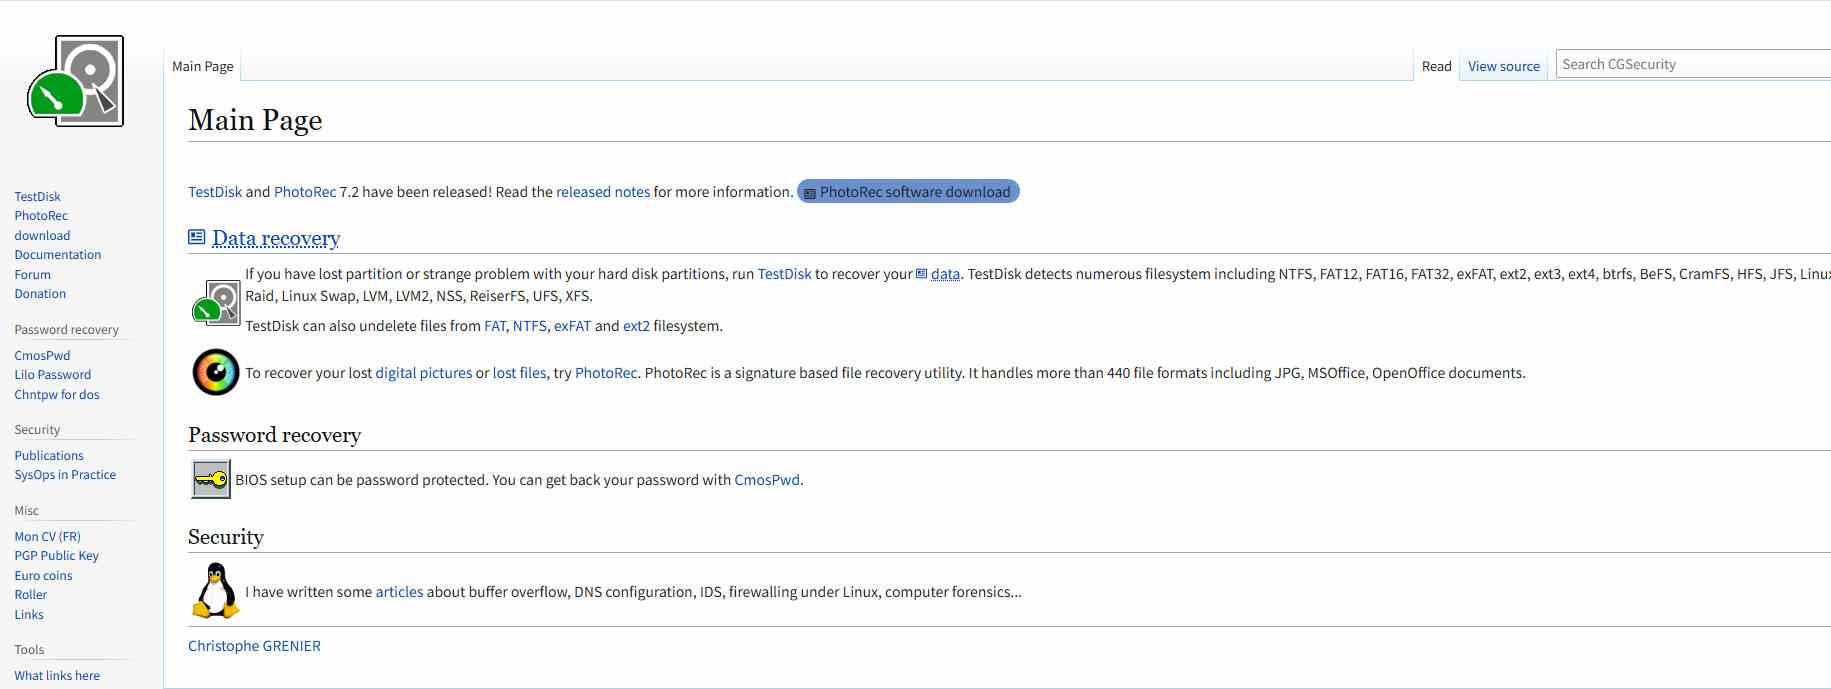Open Links in the sidebar
The width and height of the screenshot is (1831, 689).
tap(29, 615)
